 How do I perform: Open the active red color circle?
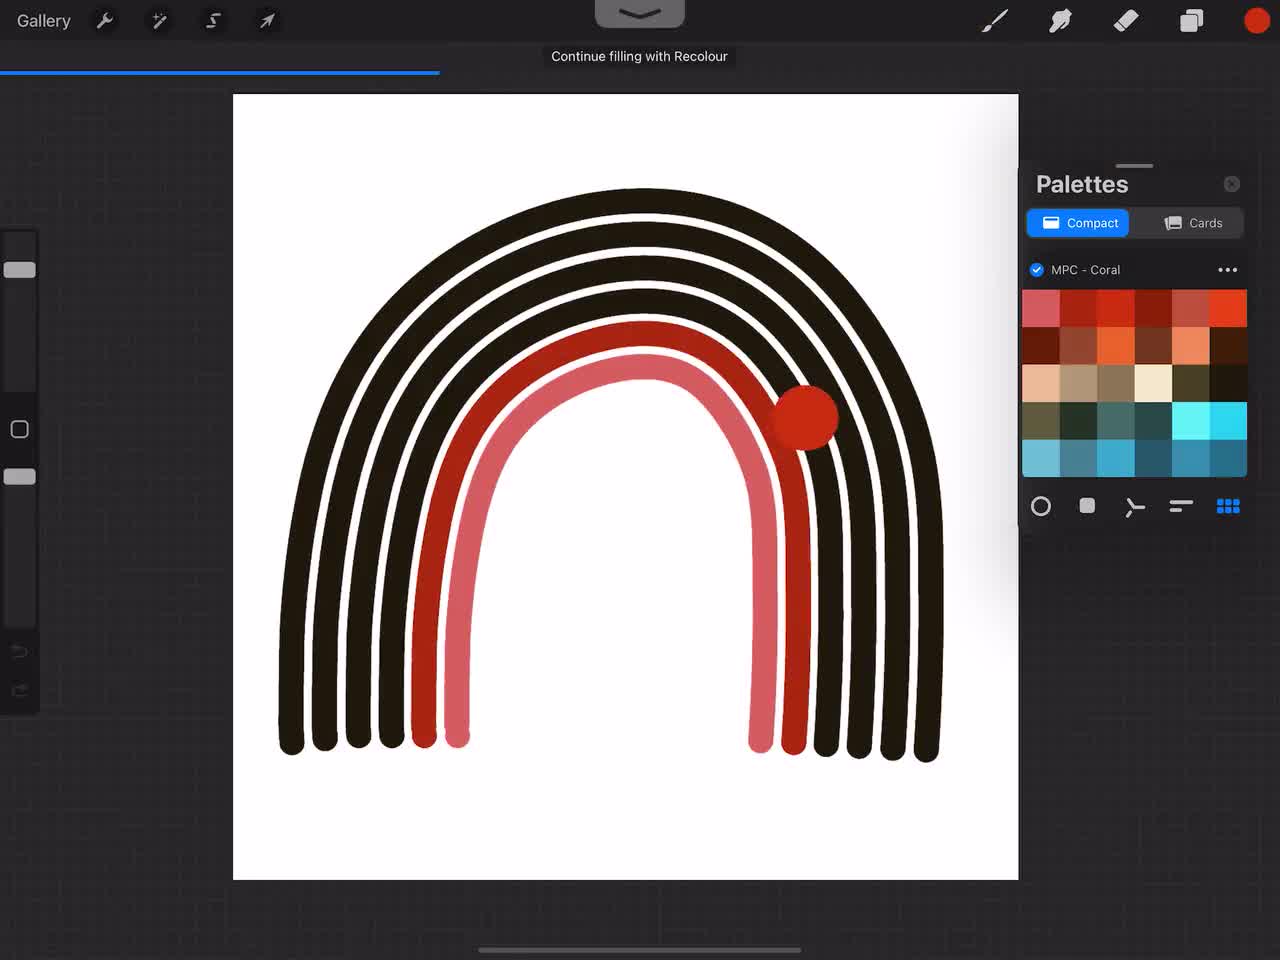[1256, 21]
